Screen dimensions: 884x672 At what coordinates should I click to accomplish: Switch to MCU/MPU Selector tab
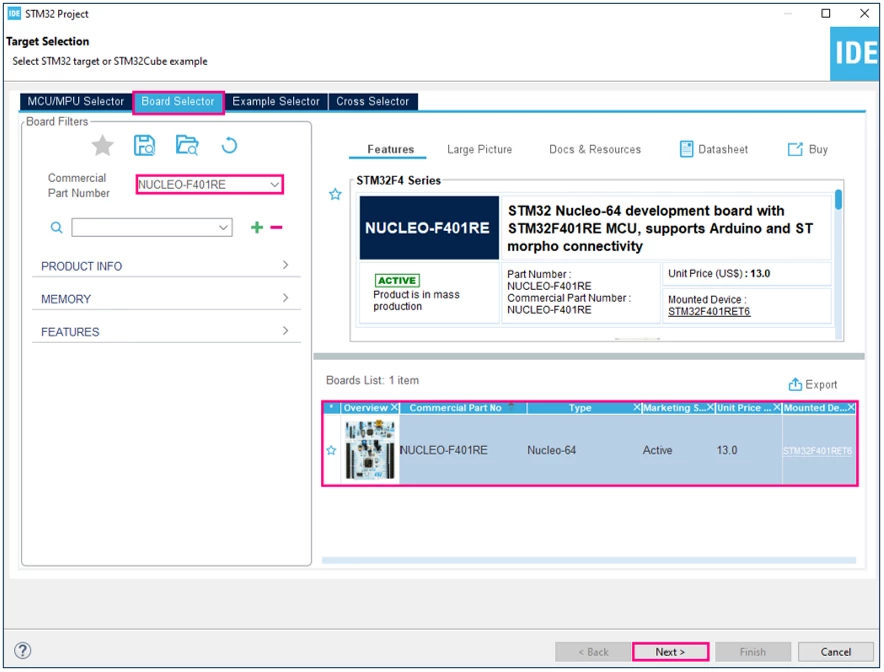pyautogui.click(x=76, y=101)
